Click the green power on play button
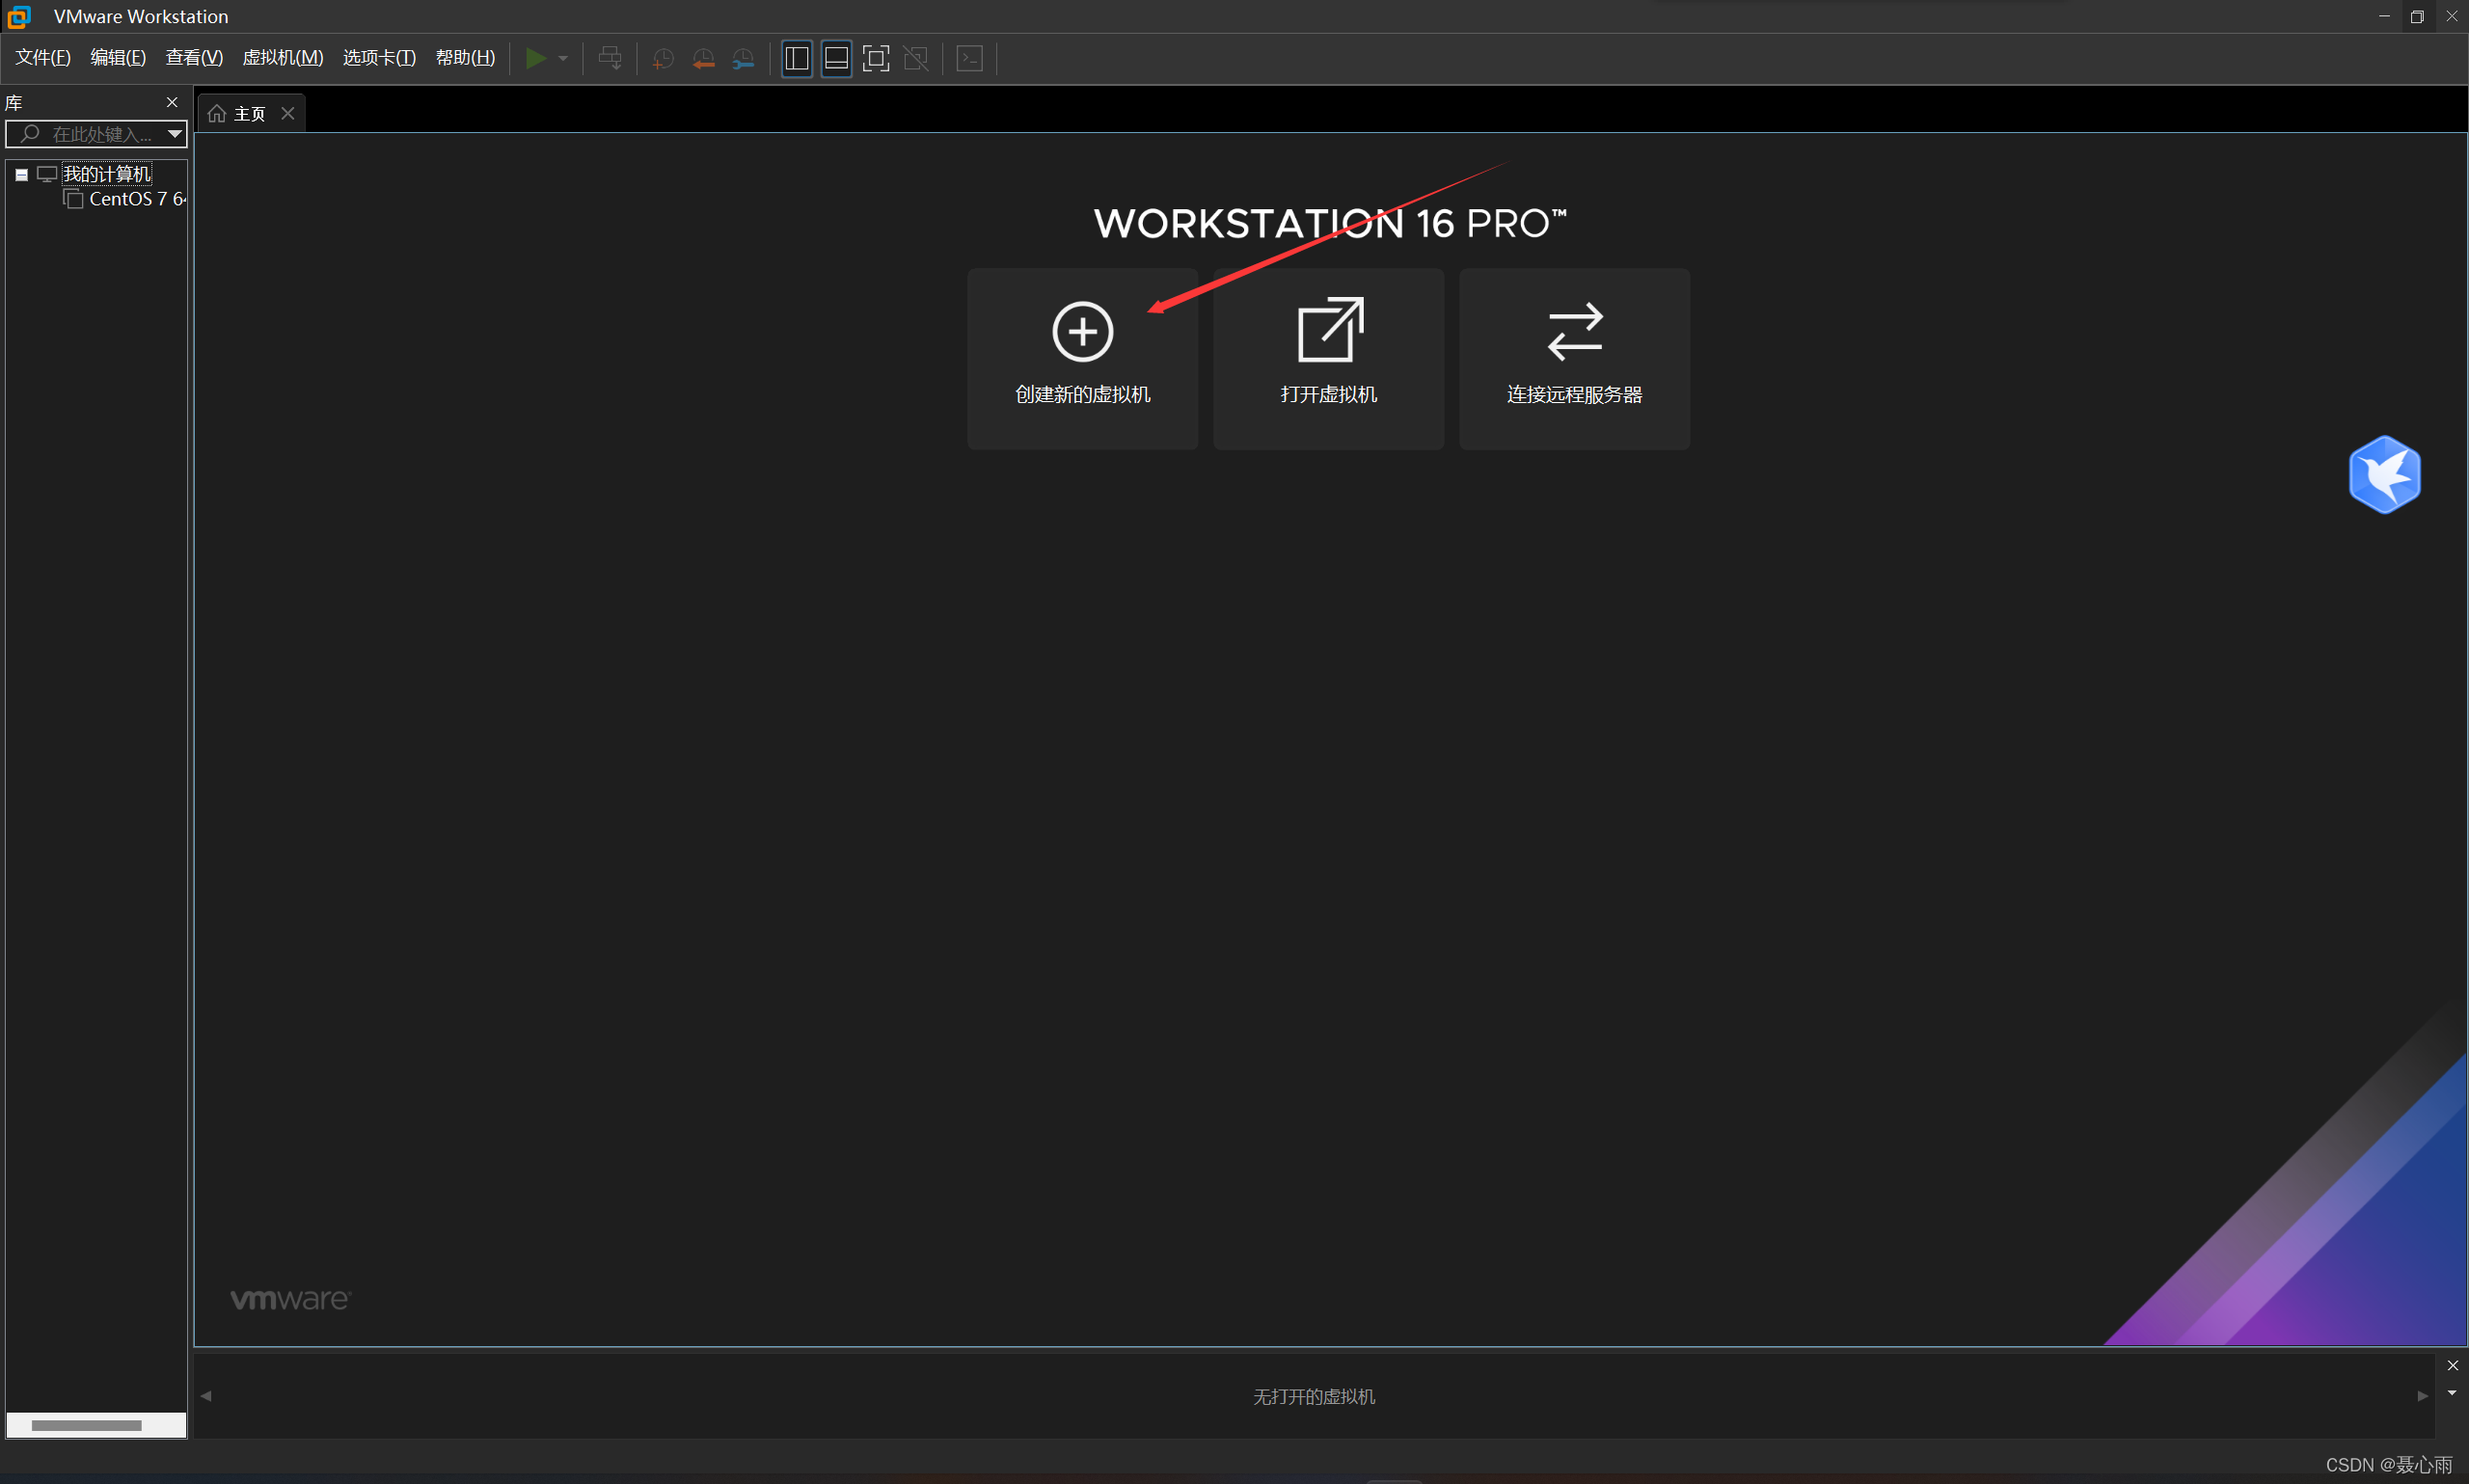 pos(535,58)
